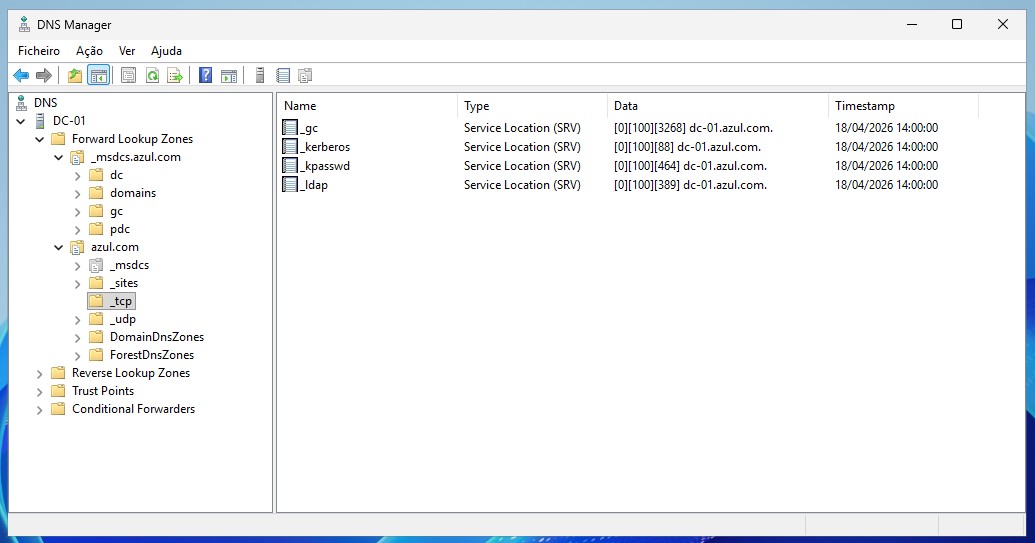
Task: Open the Ação menu
Action: pos(89,51)
